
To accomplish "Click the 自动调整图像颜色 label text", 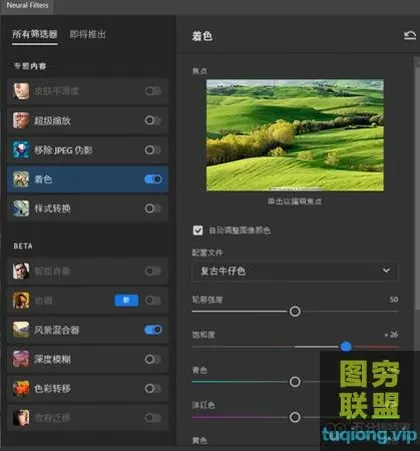I will pos(240,230).
